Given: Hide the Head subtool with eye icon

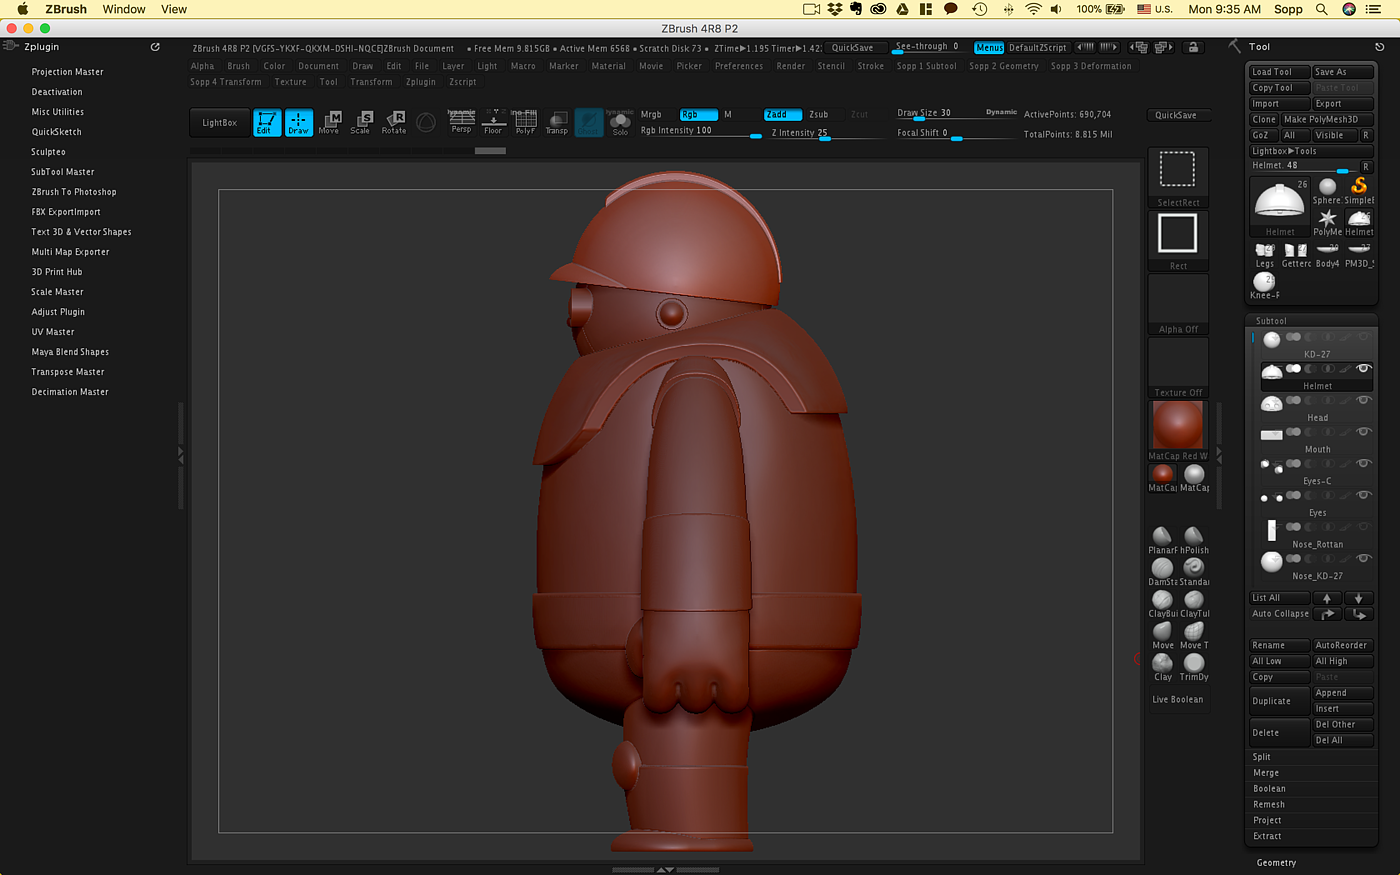Looking at the screenshot, I should tap(1363, 400).
